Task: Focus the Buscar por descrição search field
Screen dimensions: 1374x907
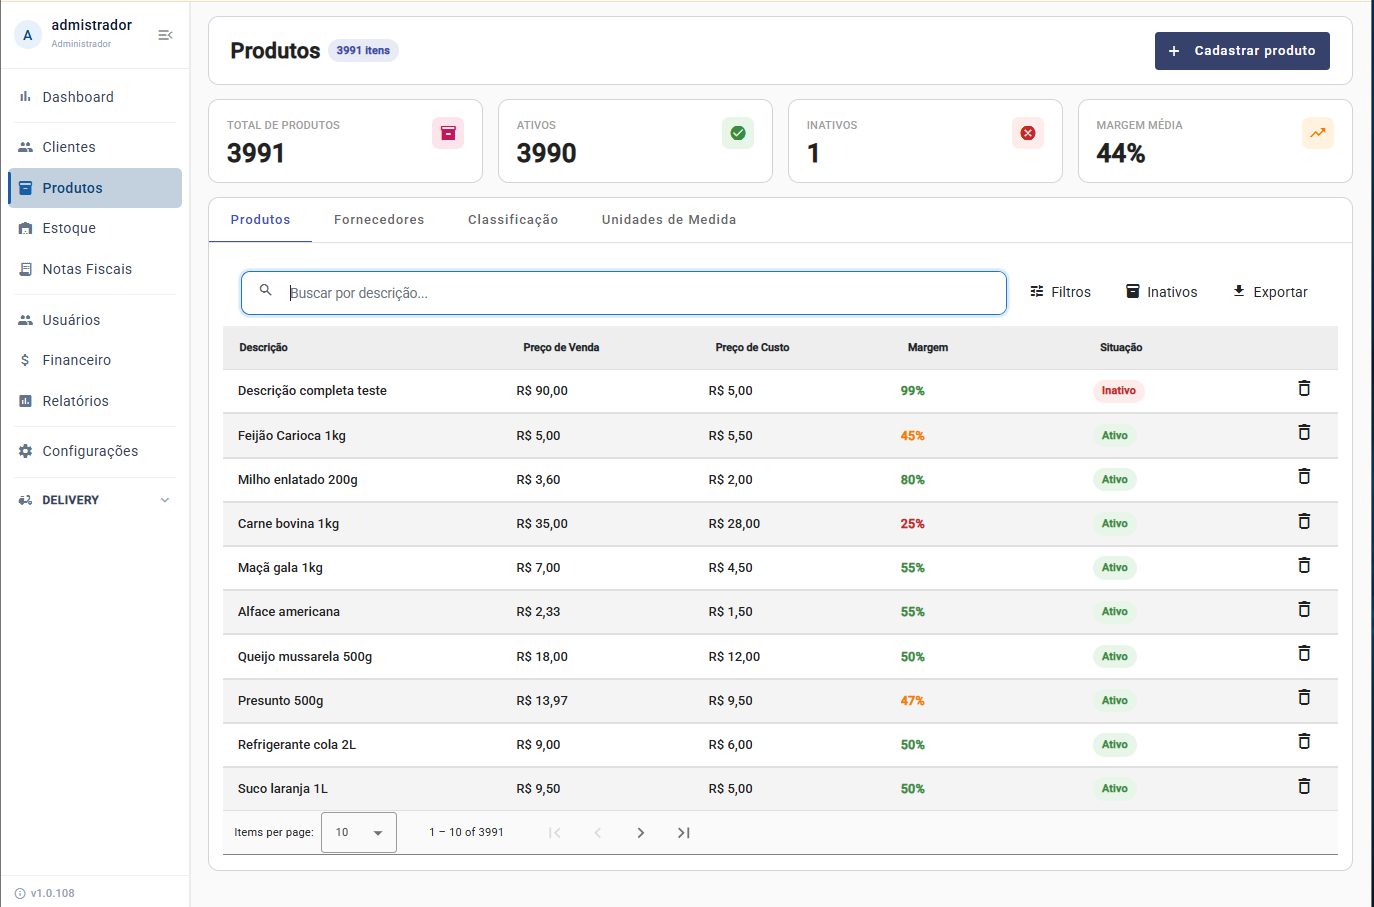Action: tap(623, 293)
